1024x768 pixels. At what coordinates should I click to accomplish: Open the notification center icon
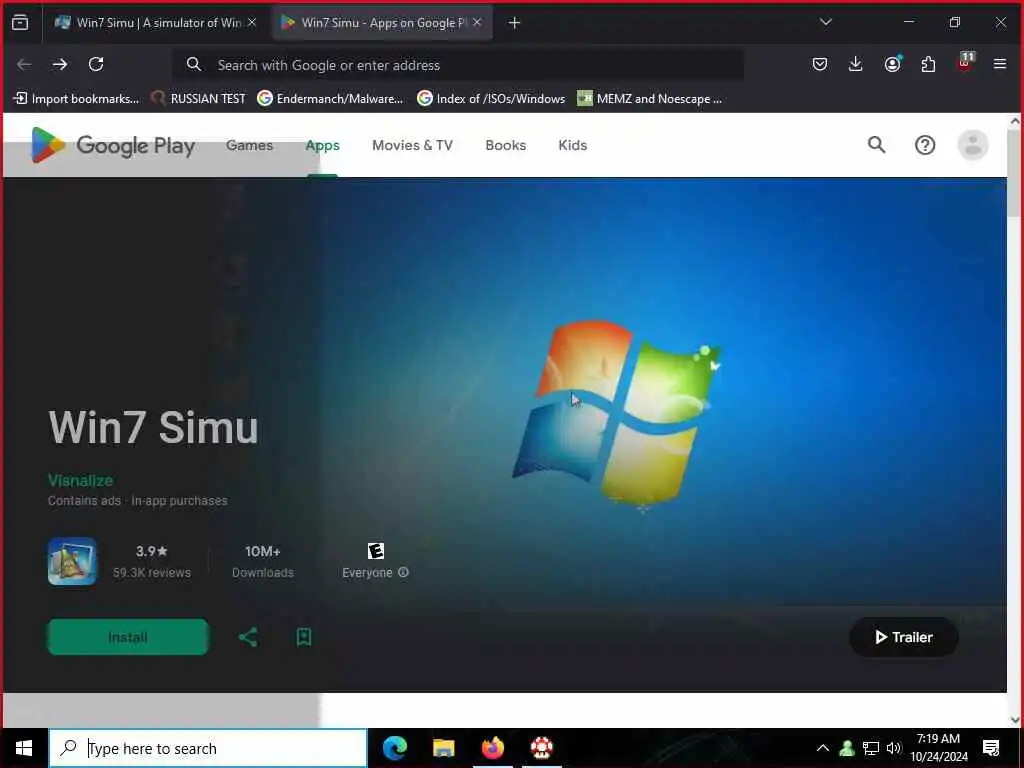991,748
